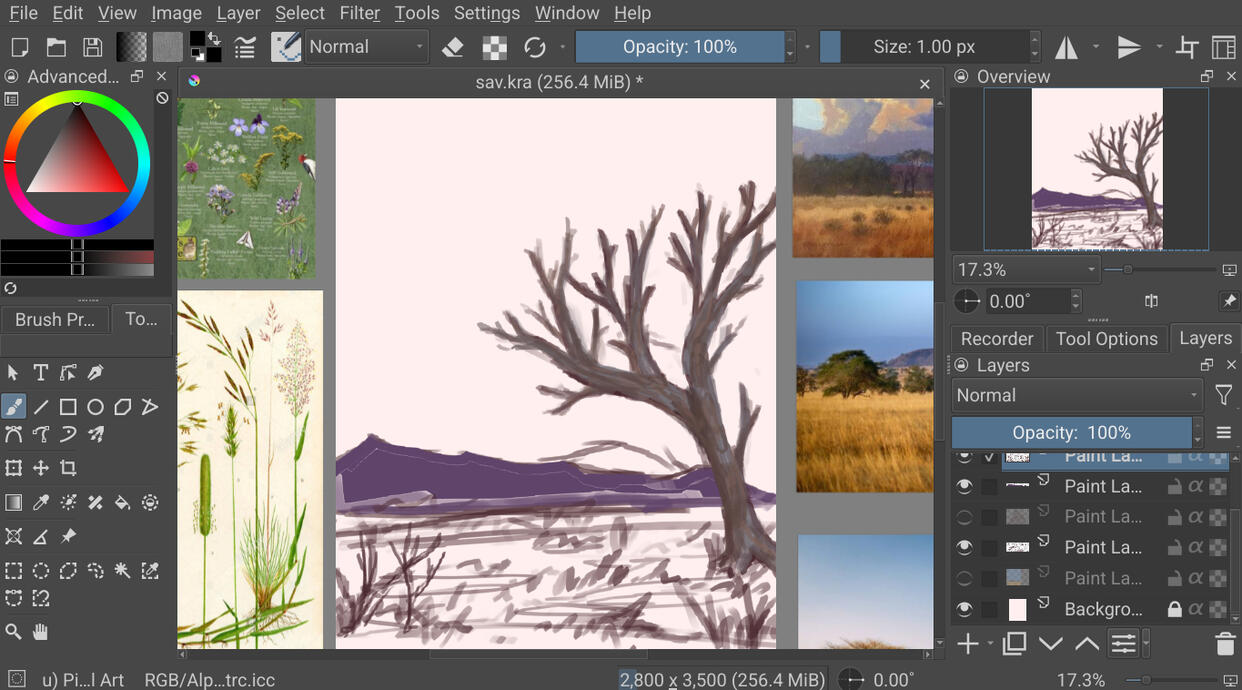Click the Brush Presets docker tab
Screen dimensions: 1242x690
click(x=55, y=319)
